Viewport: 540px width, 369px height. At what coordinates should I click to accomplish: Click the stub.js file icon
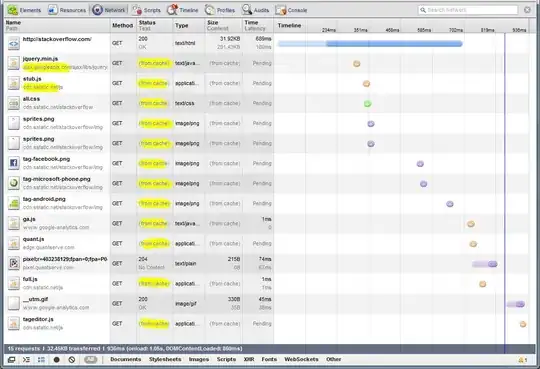(14, 83)
